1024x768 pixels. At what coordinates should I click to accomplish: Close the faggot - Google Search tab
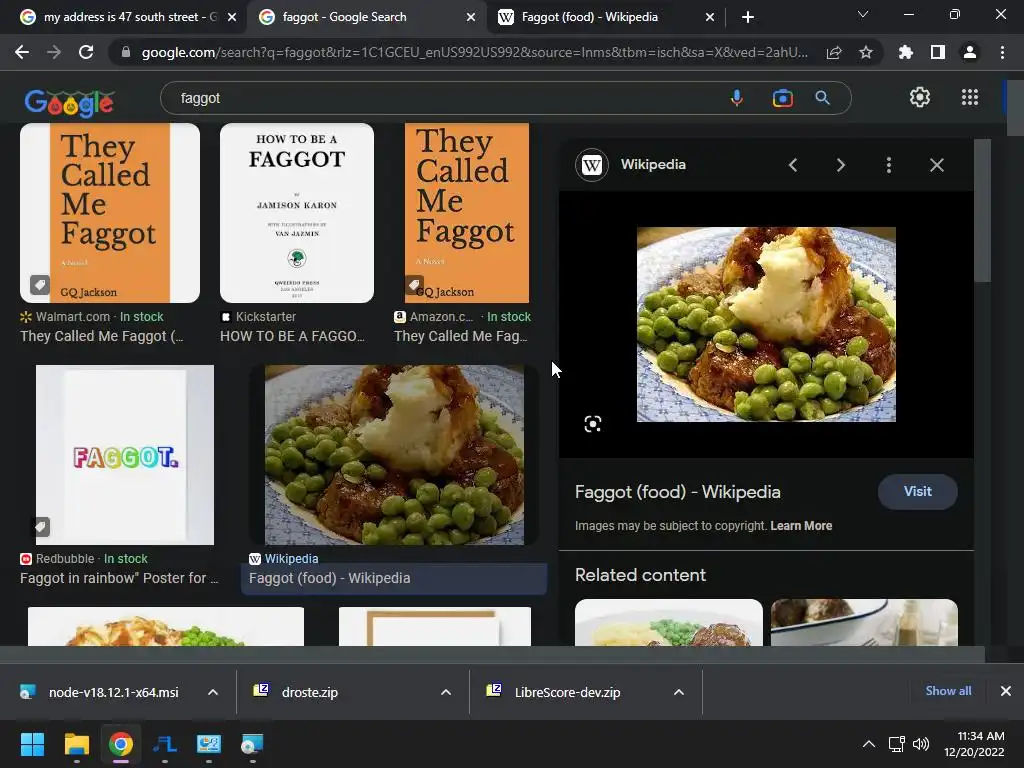[471, 18]
